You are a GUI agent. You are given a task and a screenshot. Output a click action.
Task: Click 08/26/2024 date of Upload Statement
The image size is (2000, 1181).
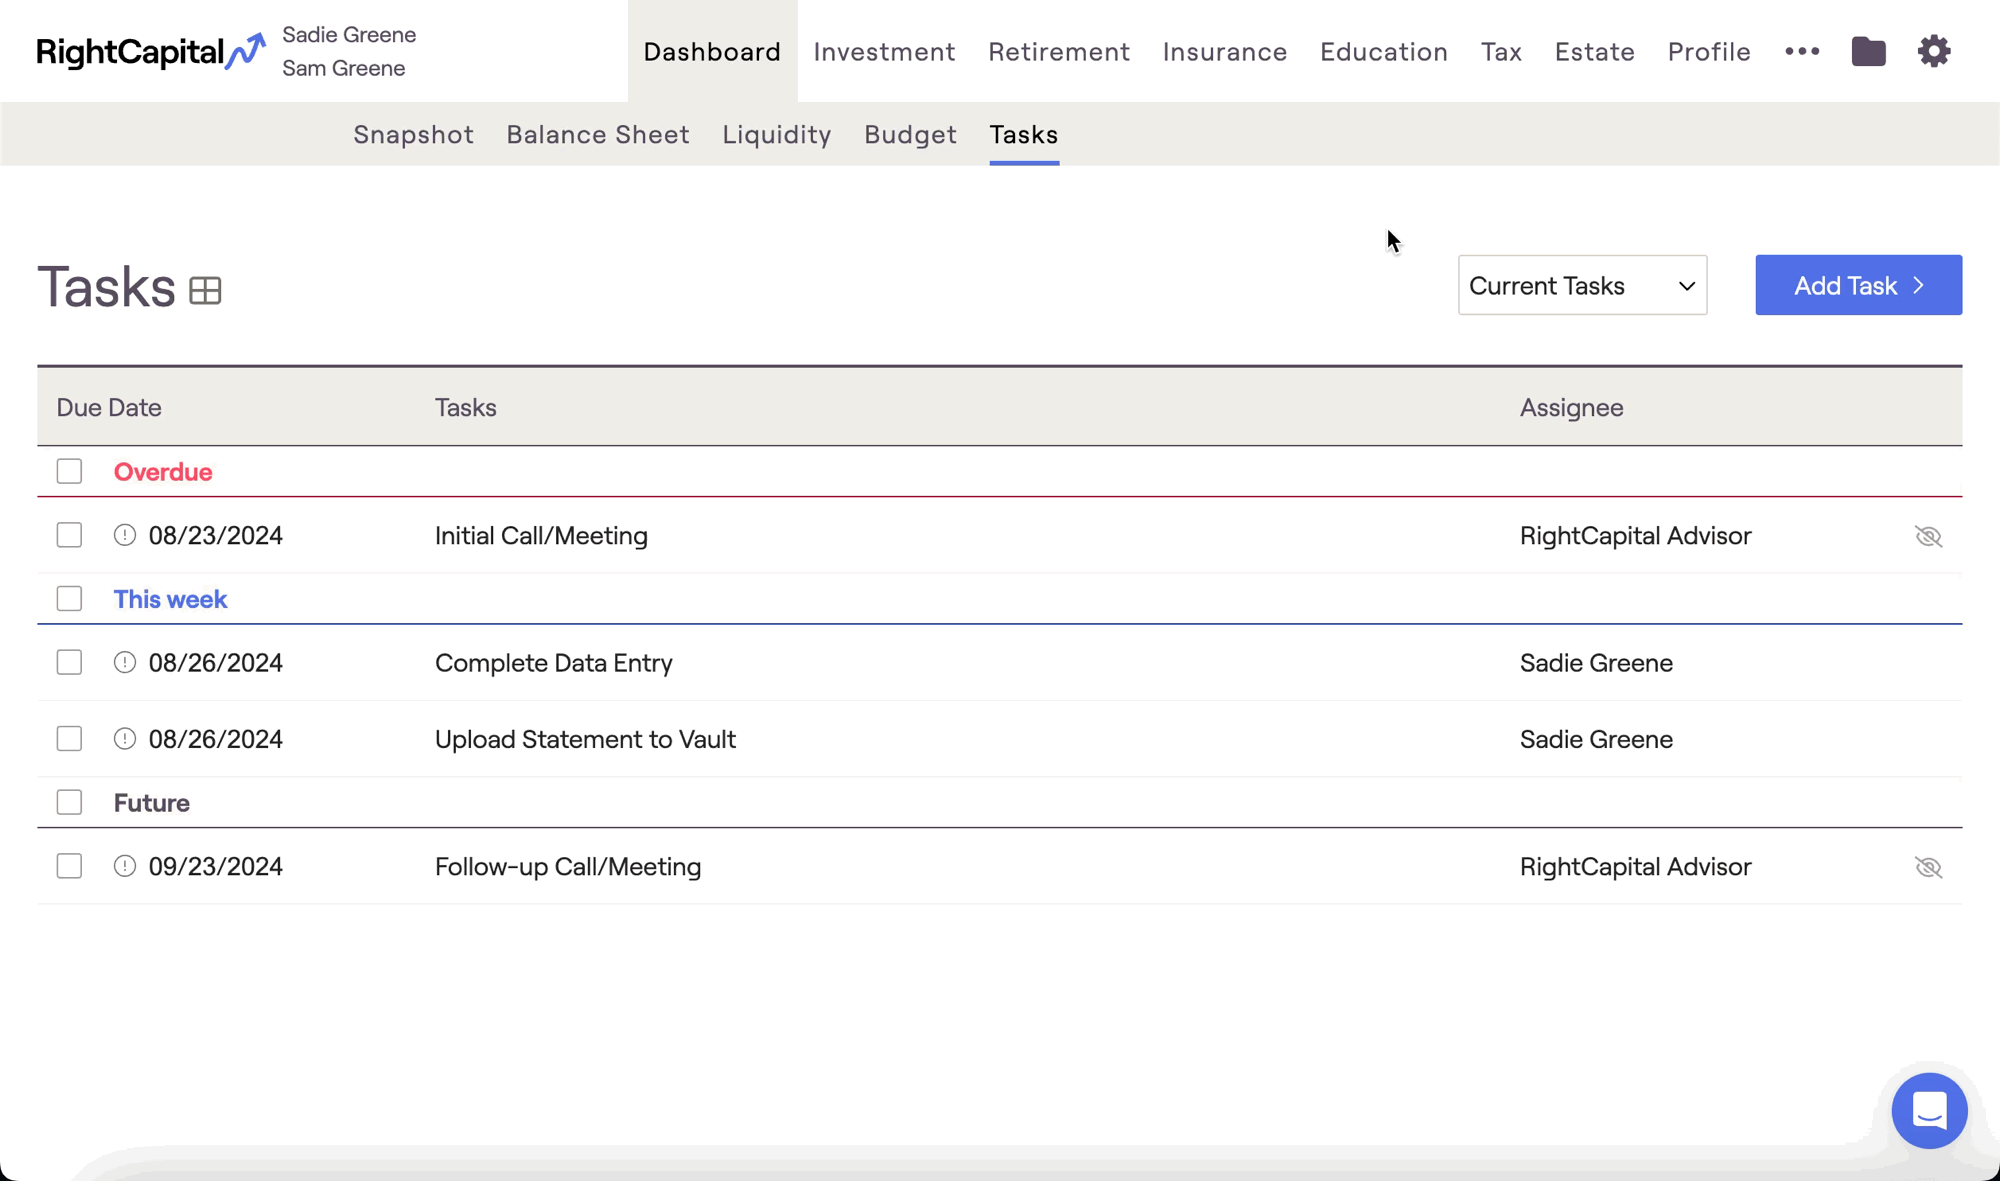pos(216,738)
